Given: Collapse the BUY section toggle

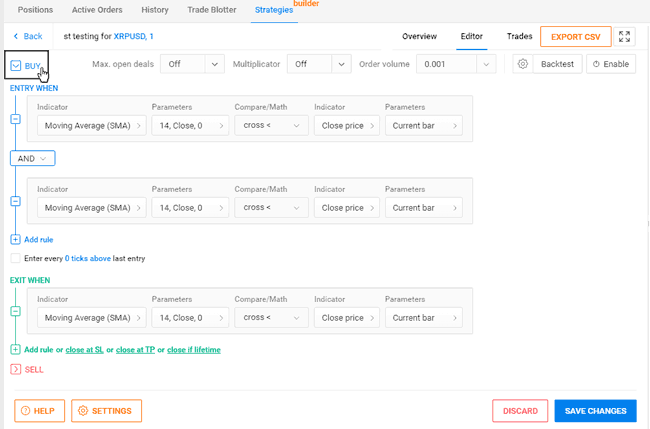Looking at the screenshot, I should point(16,66).
